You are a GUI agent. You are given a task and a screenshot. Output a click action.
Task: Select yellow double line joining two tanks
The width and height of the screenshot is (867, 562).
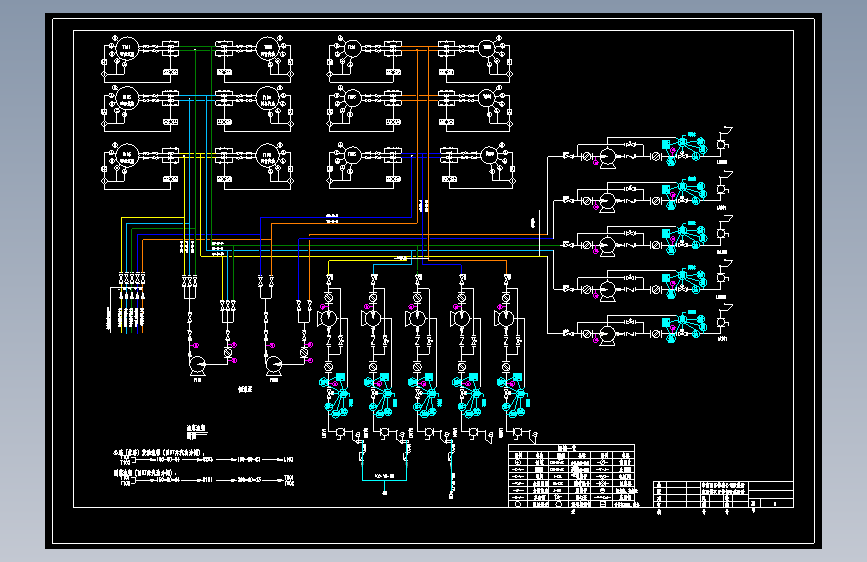197,155
